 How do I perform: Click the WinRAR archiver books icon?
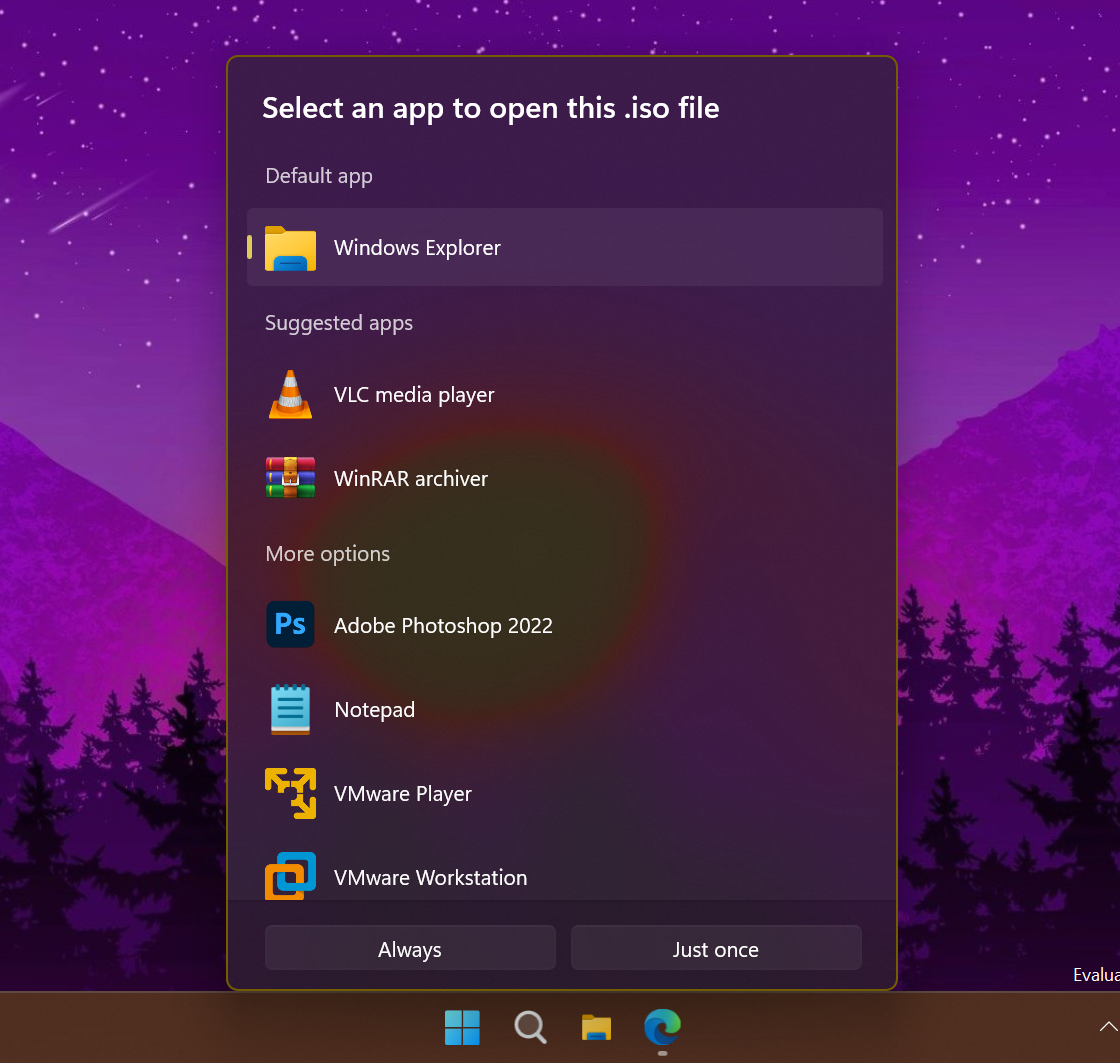click(290, 478)
